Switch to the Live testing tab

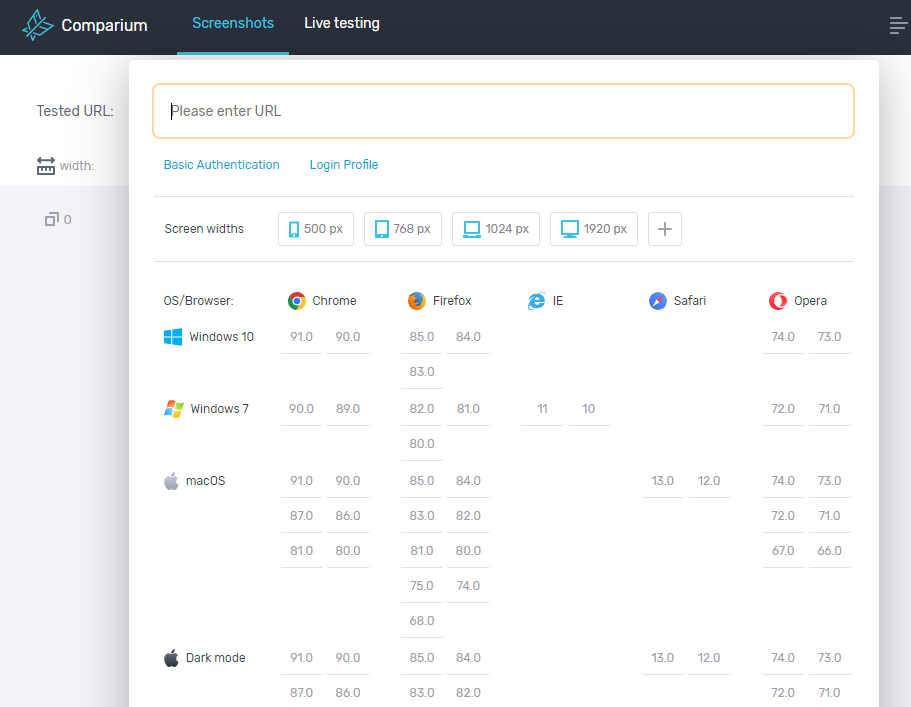click(342, 23)
